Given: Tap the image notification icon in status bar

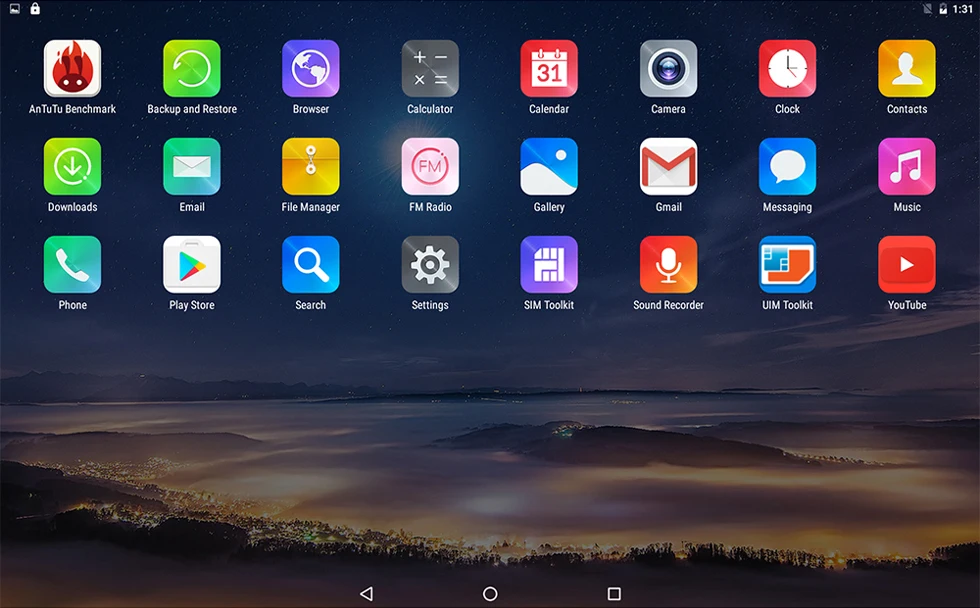Looking at the screenshot, I should 14,9.
